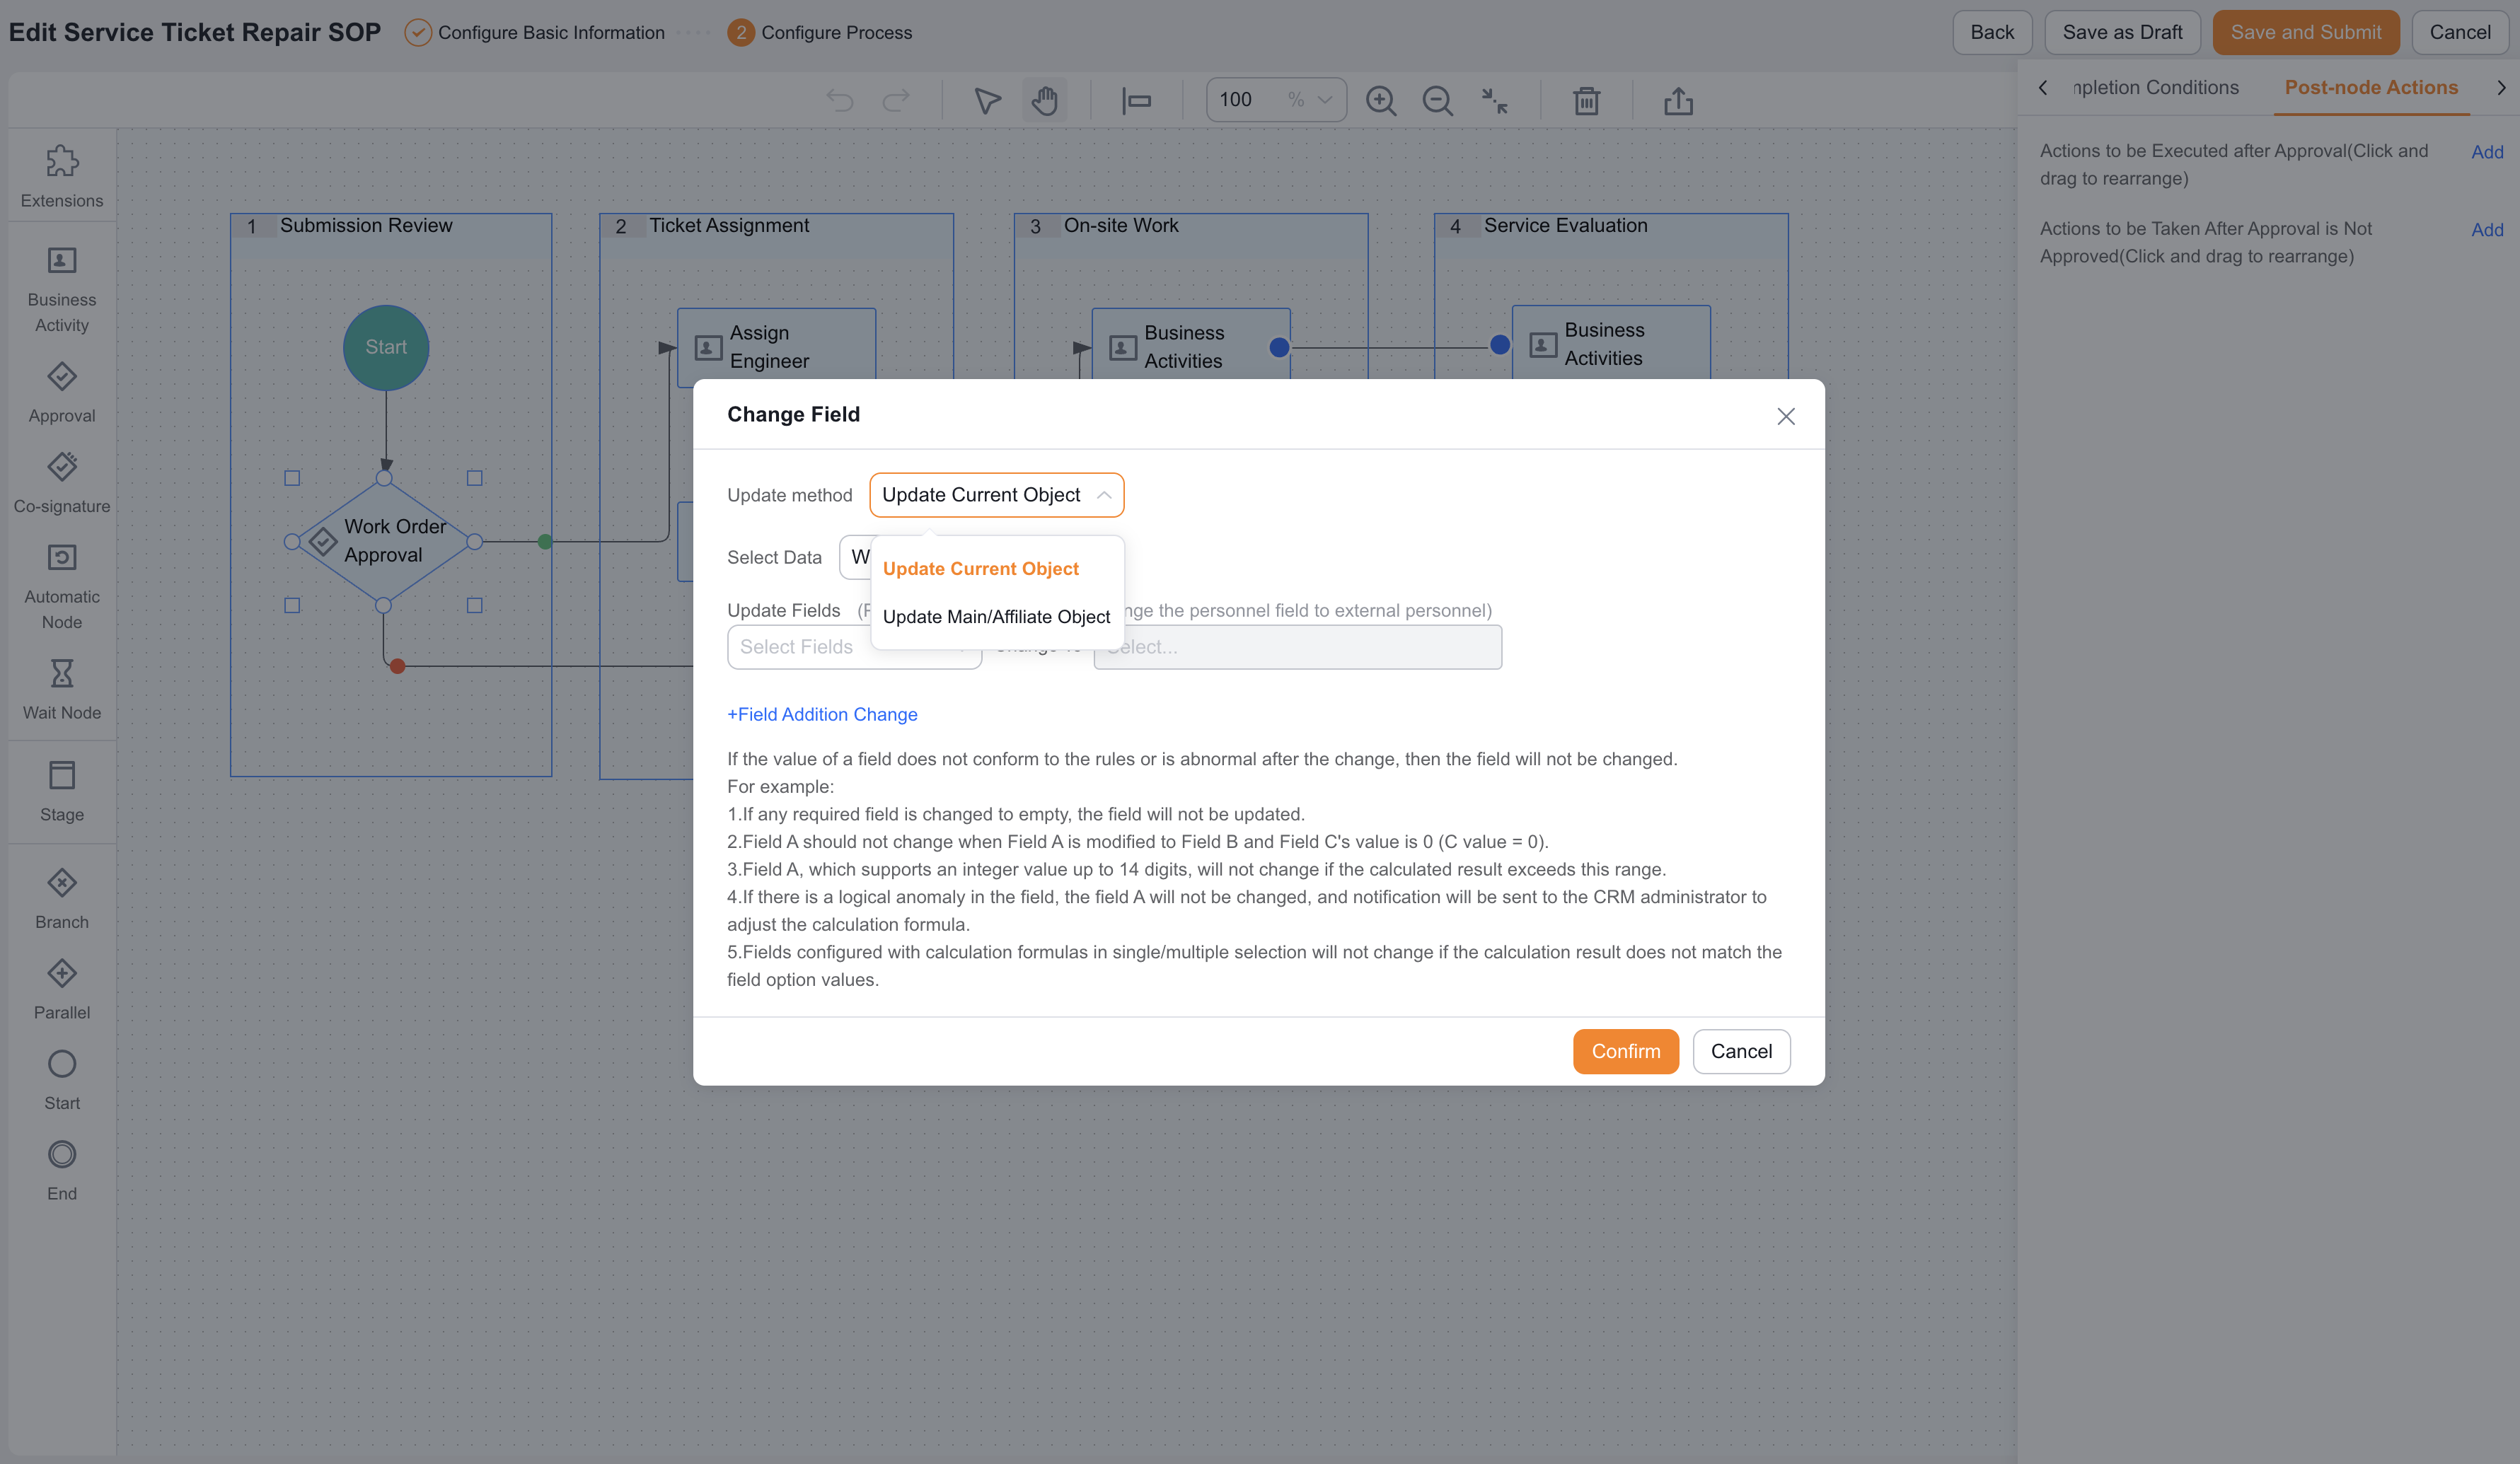Select the Co-signature node icon
Screen dimensions: 2520x1464
(x=62, y=467)
